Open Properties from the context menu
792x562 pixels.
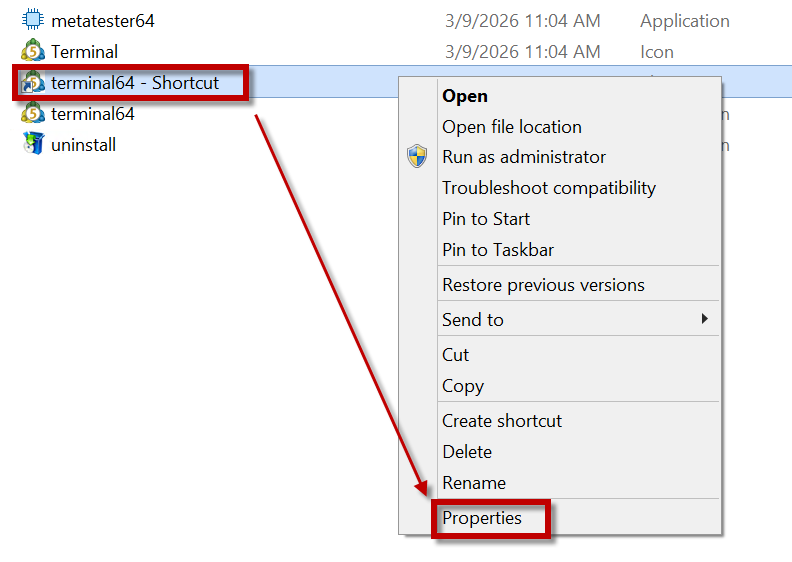pos(482,518)
